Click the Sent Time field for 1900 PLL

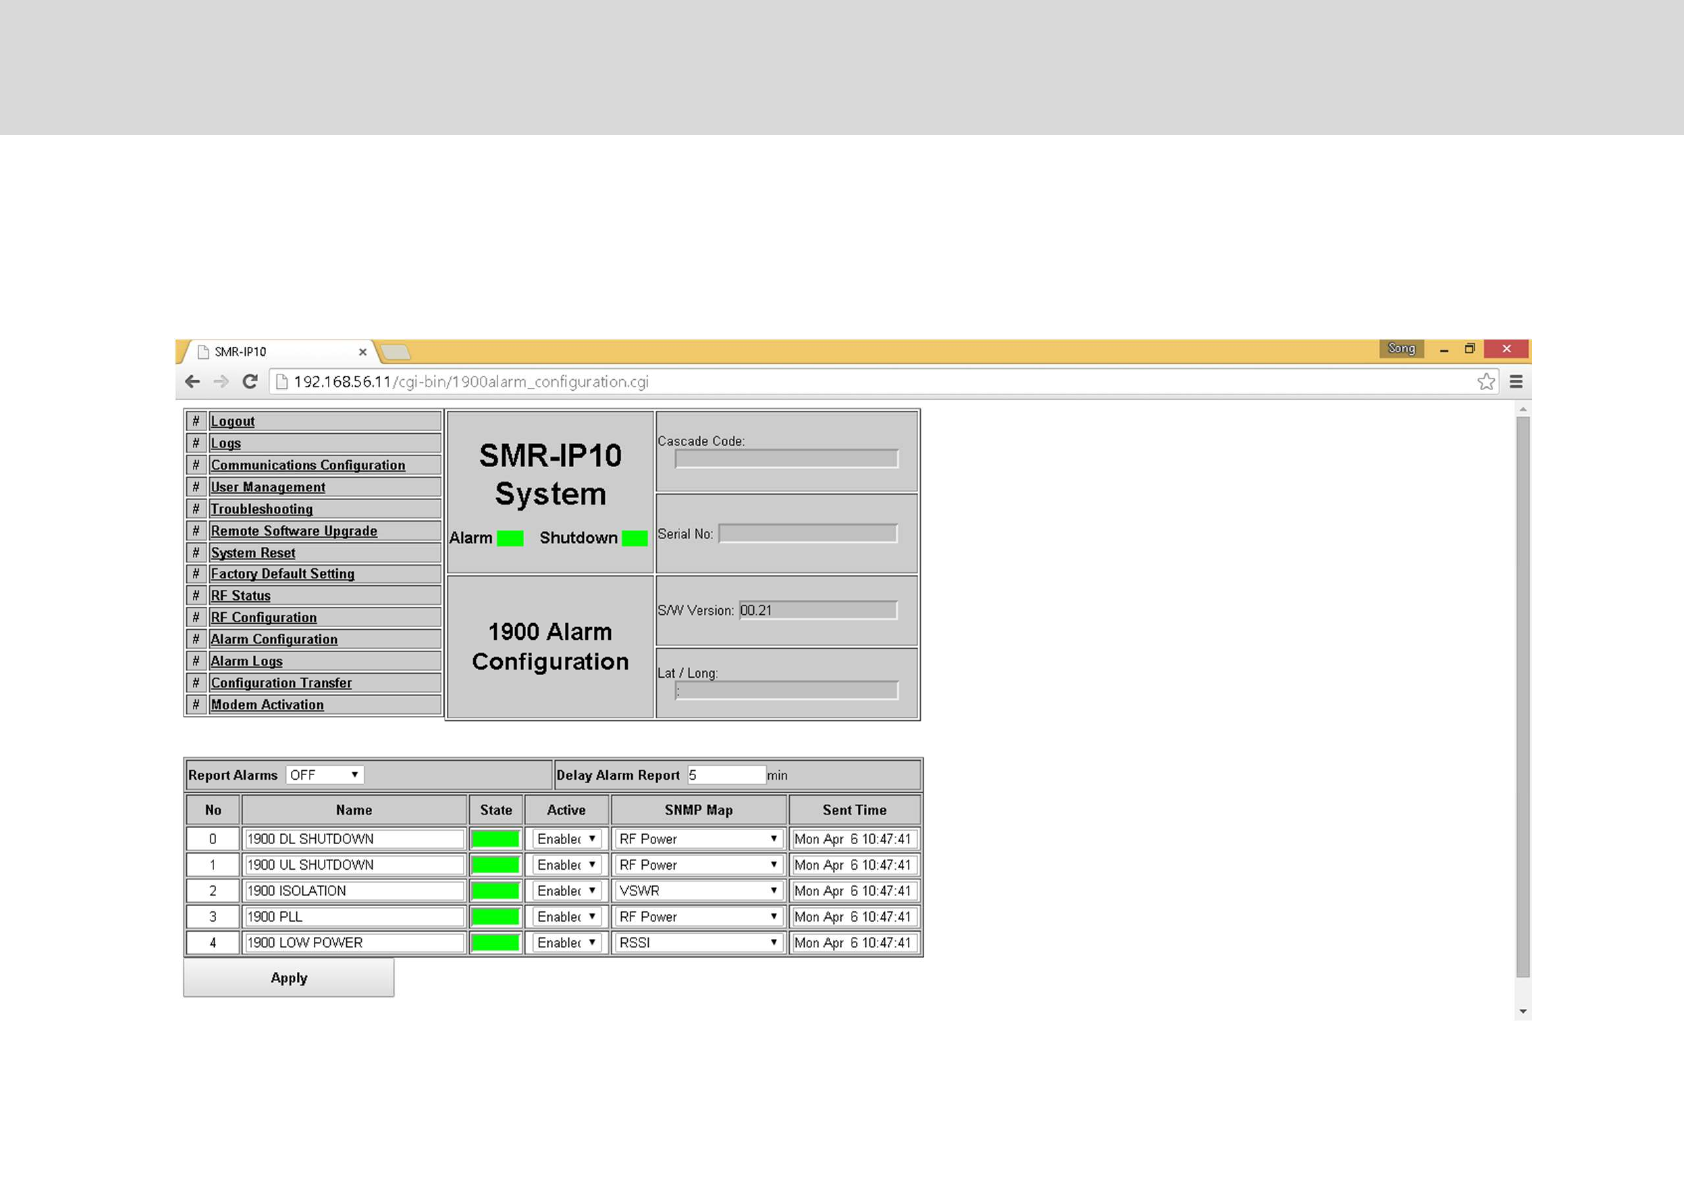854,917
